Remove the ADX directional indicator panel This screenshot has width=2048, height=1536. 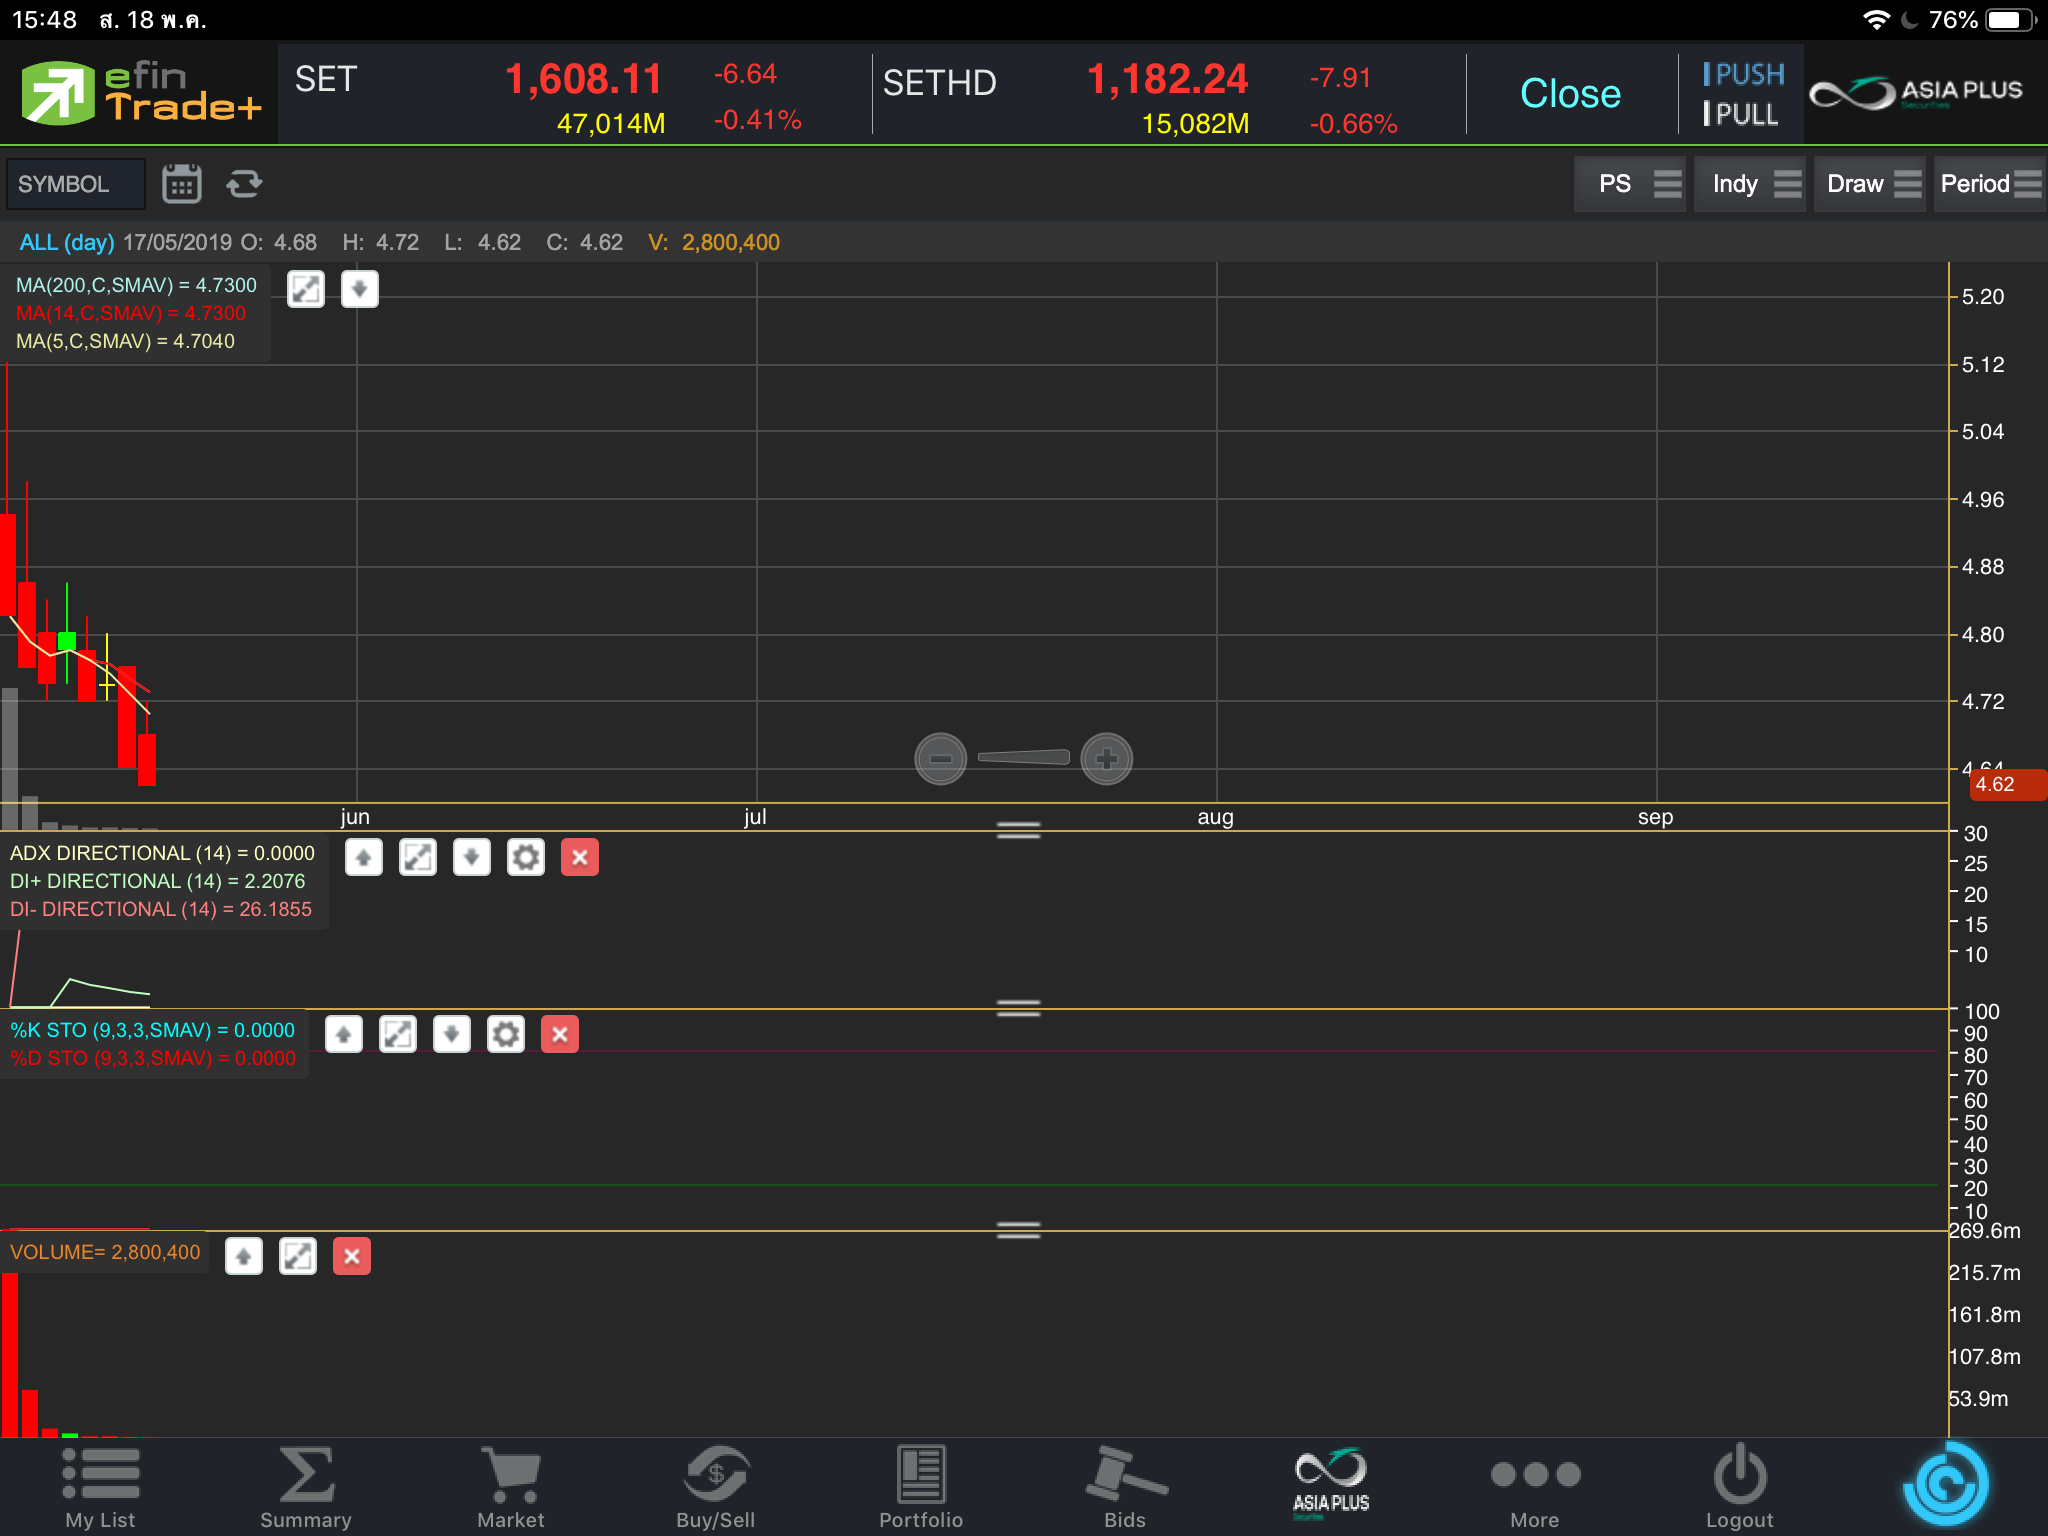pyautogui.click(x=579, y=857)
